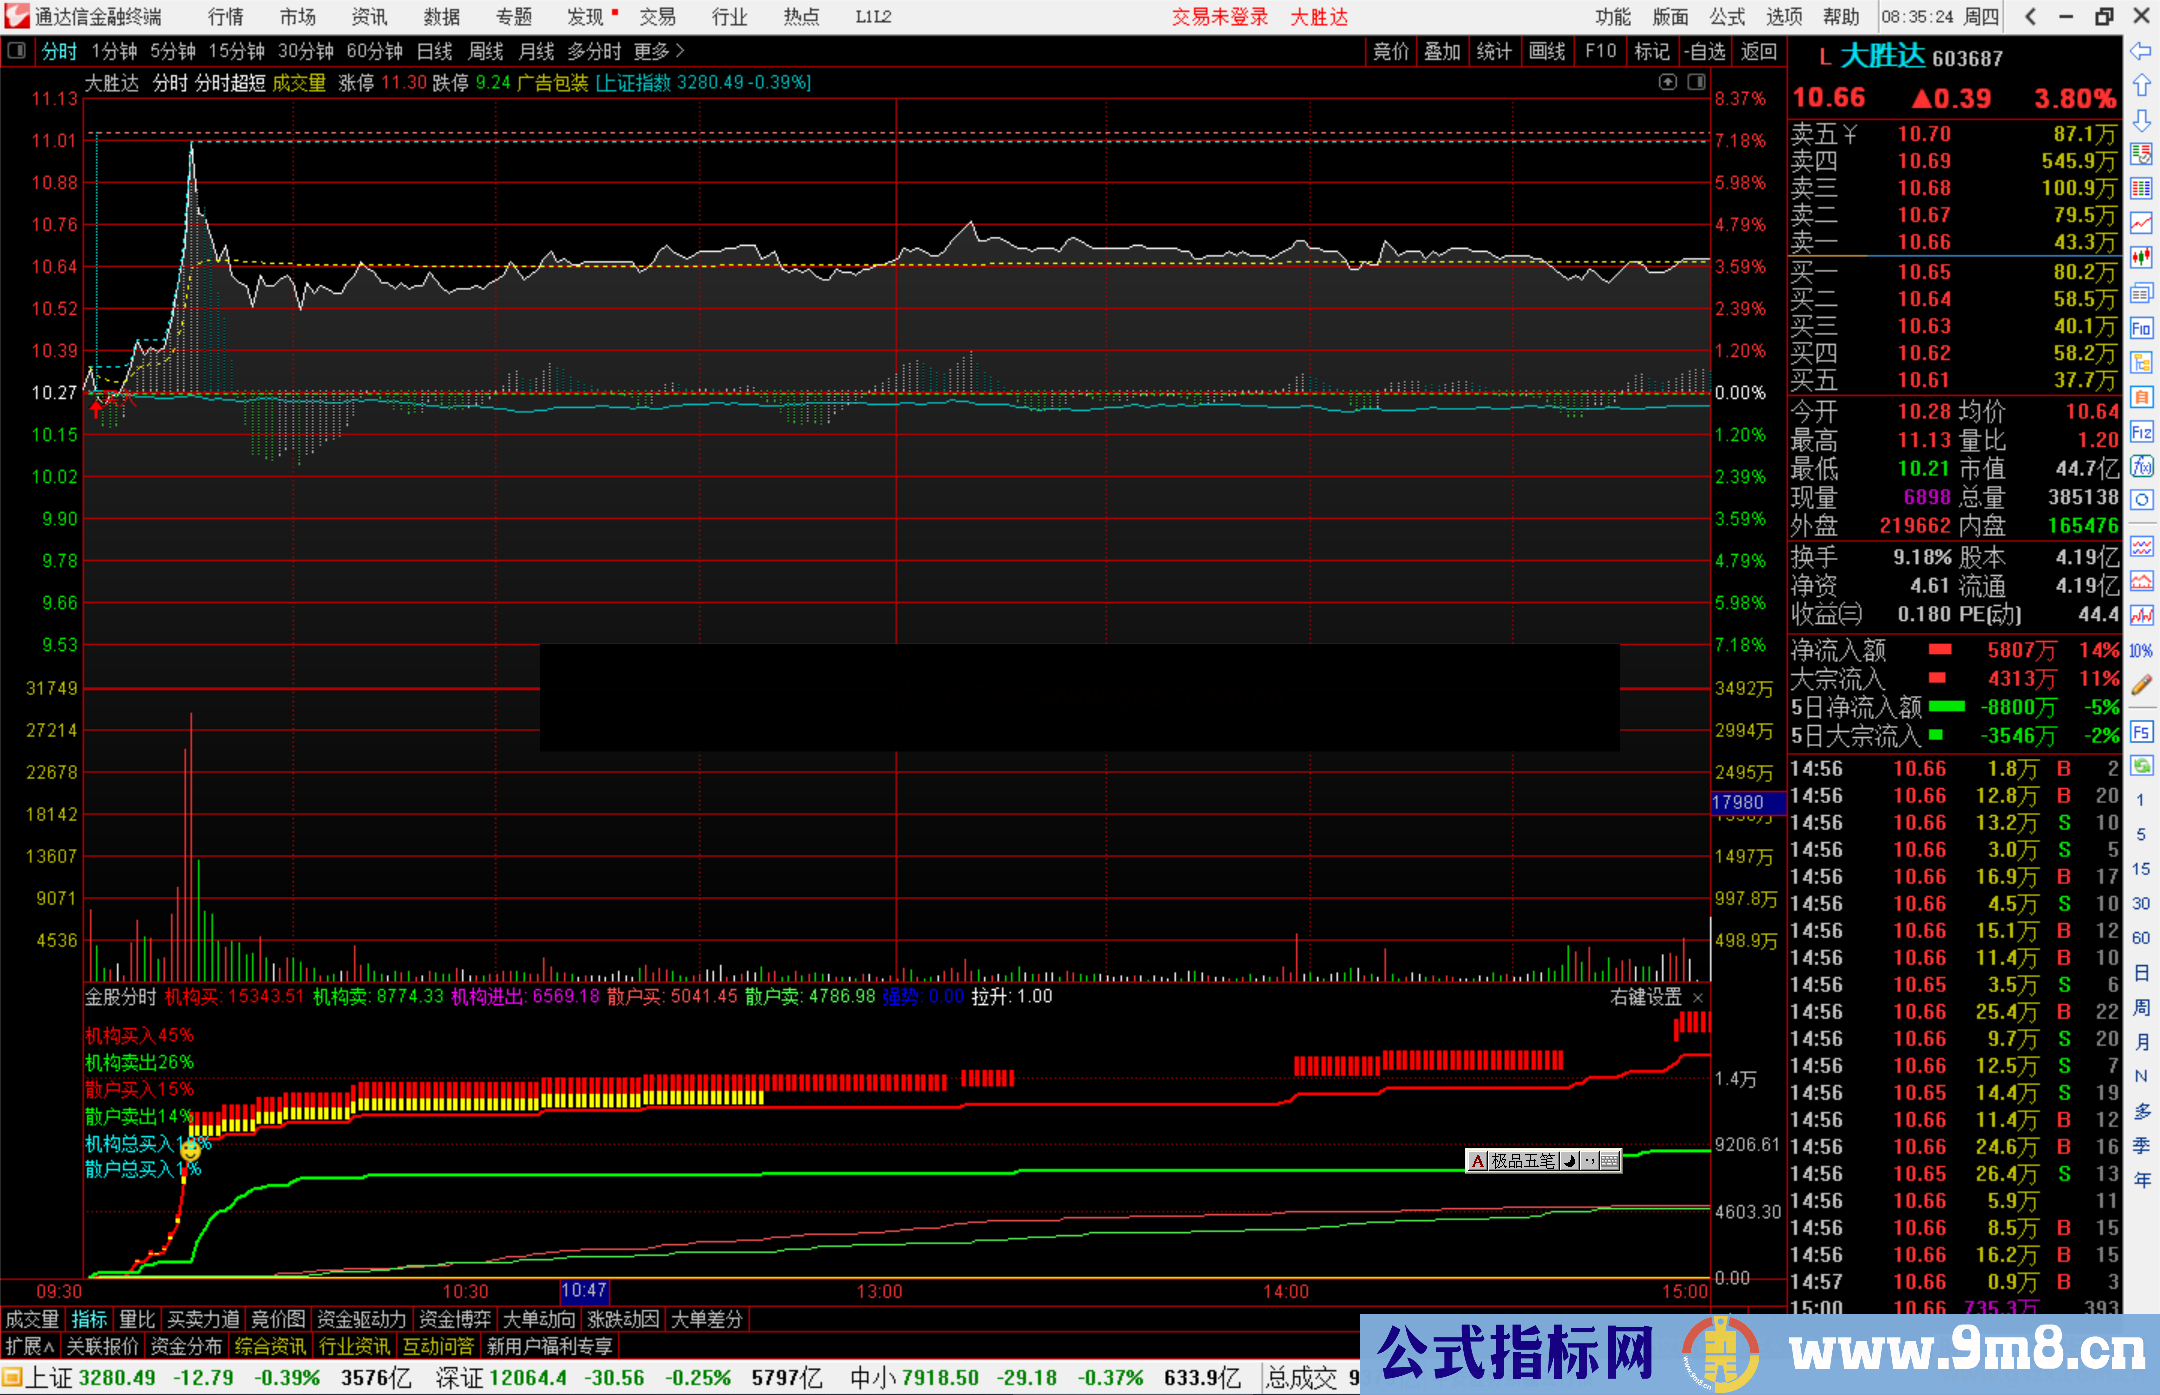
Task: Toggle the window icon left of 分时
Action: [x=17, y=51]
